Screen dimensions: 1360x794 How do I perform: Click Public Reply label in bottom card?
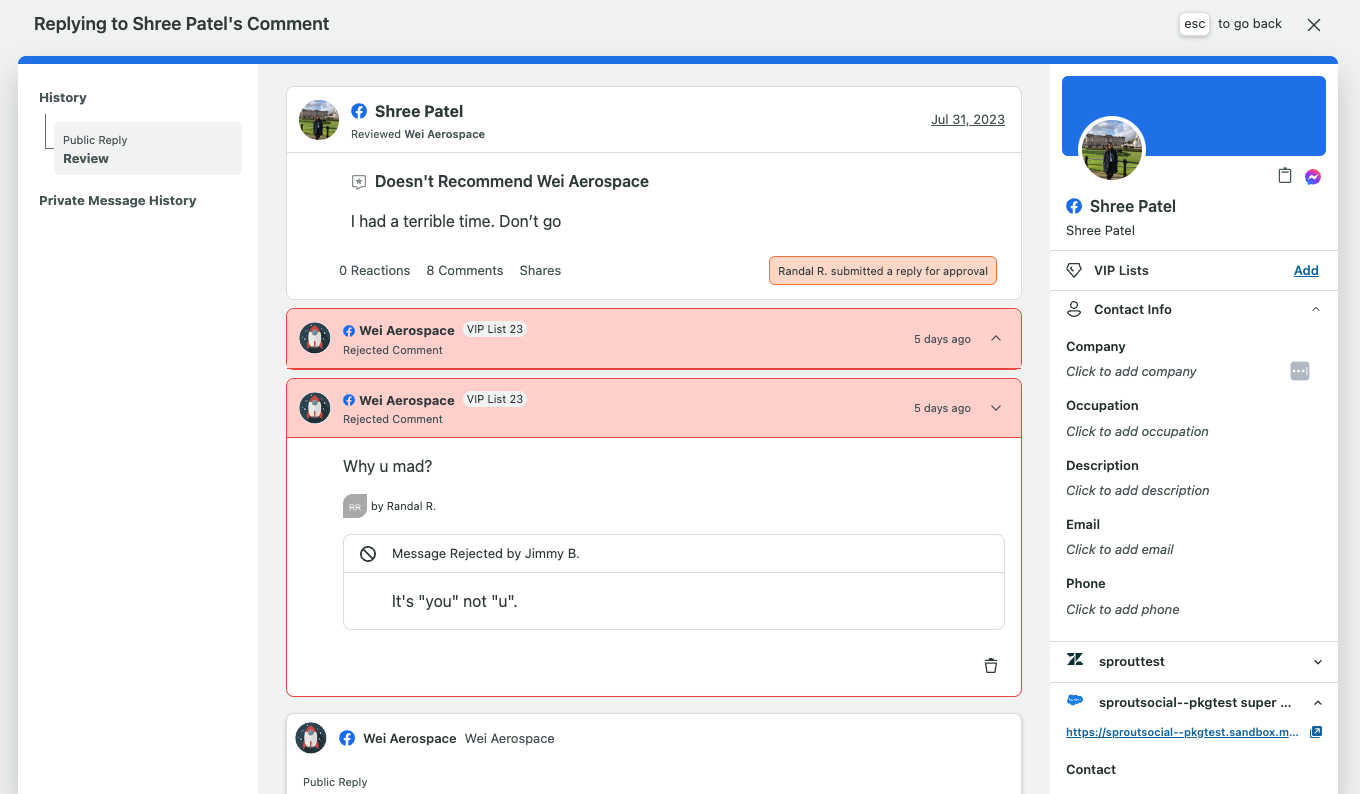coord(335,782)
